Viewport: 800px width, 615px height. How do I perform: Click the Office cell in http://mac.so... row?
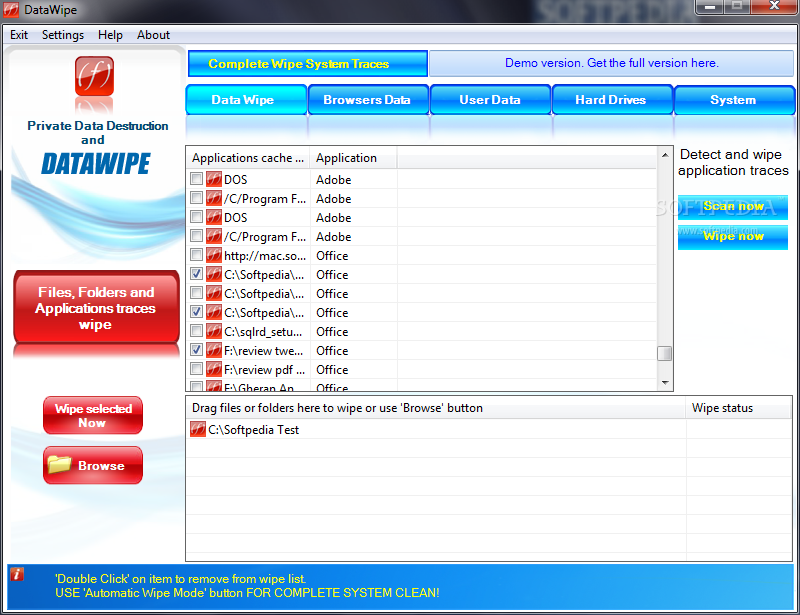(x=332, y=255)
